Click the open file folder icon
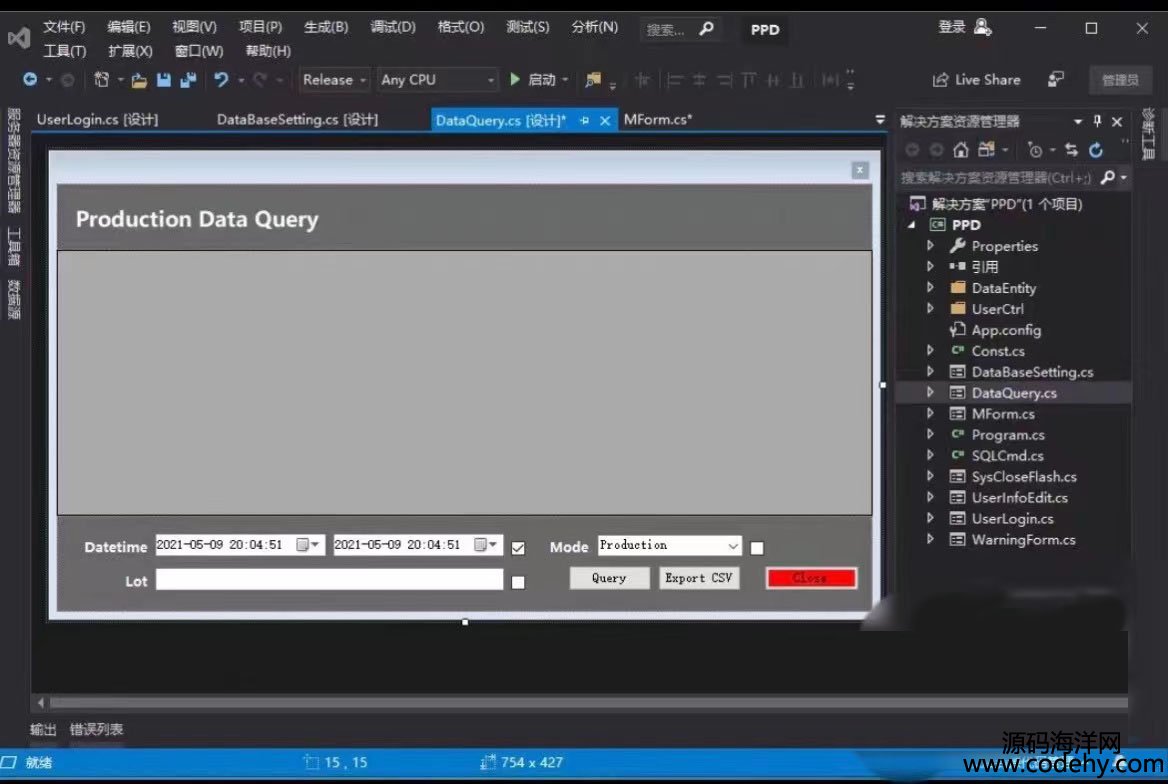 139,80
